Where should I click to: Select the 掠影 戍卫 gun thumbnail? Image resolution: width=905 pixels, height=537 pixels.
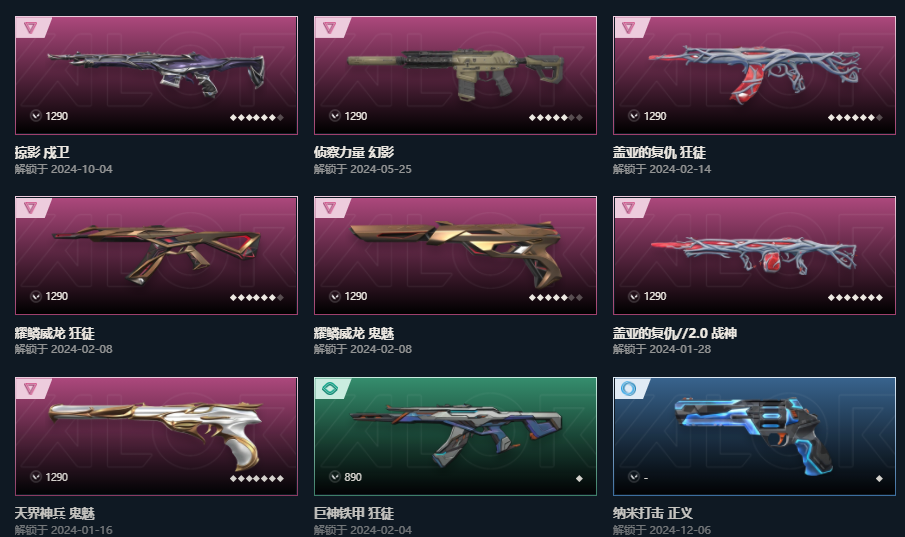(156, 74)
